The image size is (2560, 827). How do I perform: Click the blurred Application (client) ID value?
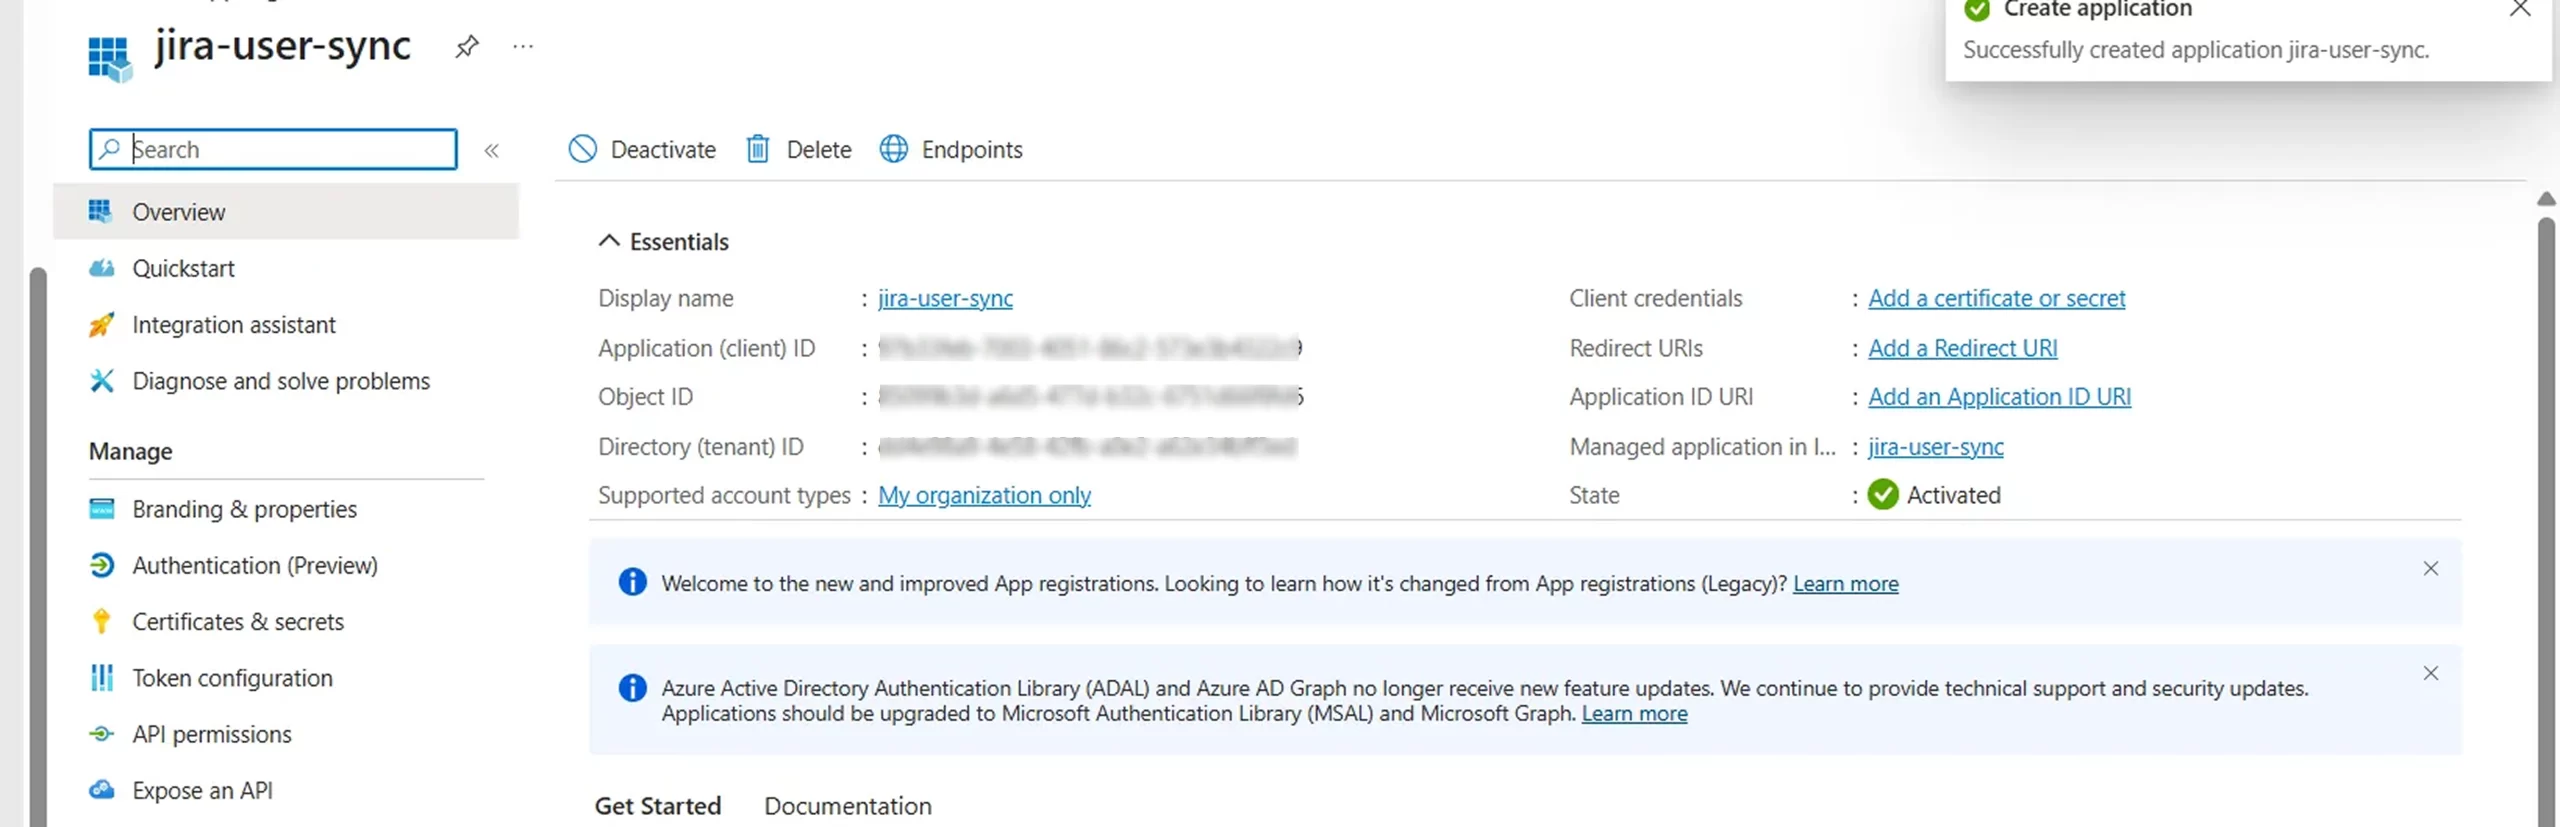tap(1090, 348)
